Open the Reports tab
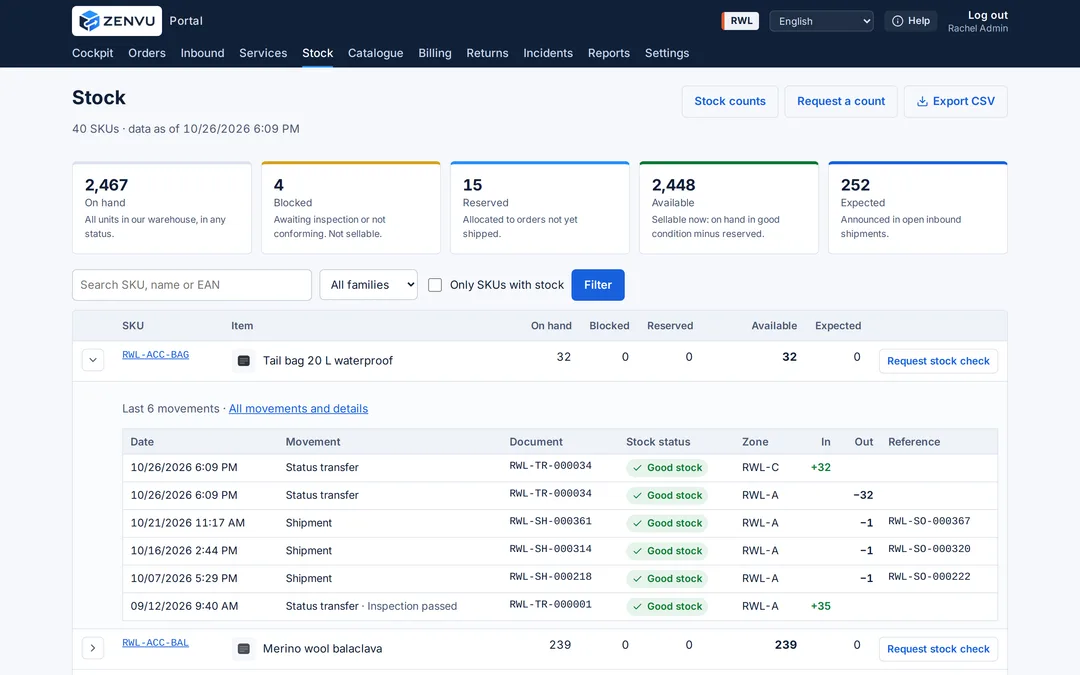 (x=609, y=53)
